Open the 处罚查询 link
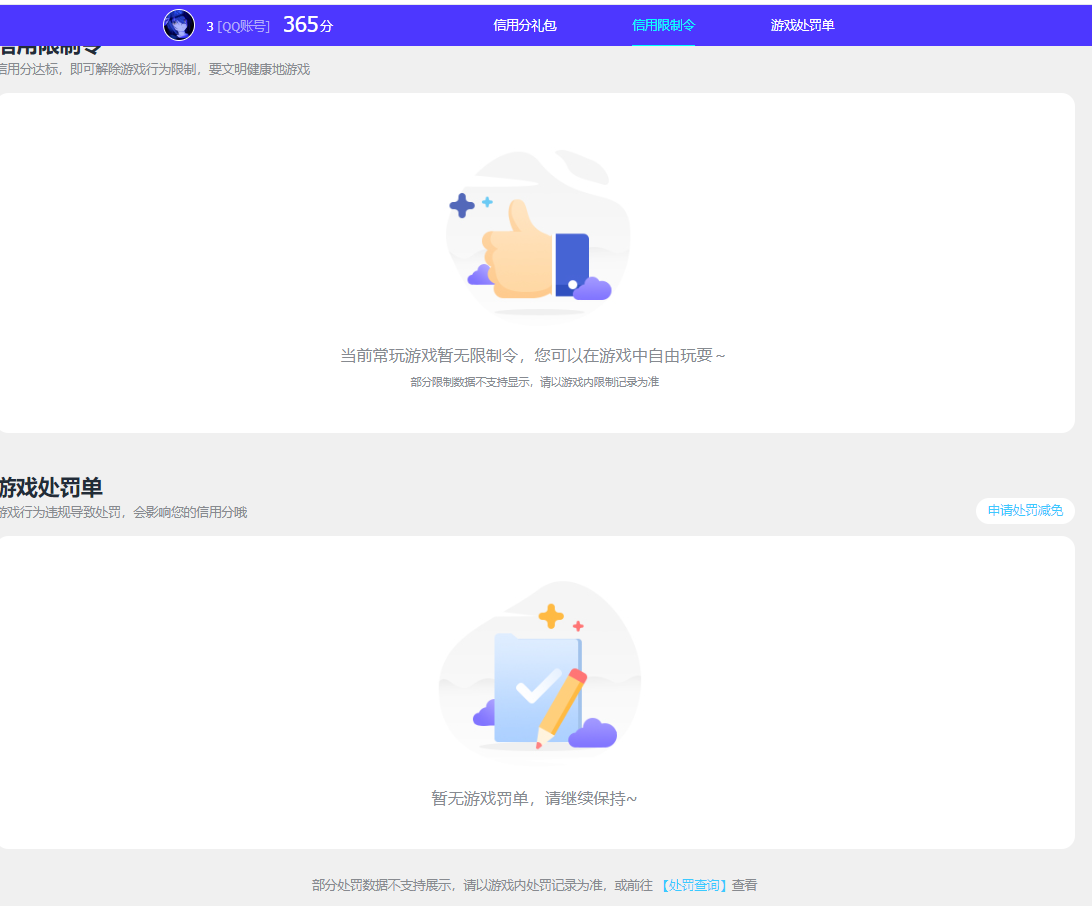This screenshot has height=906, width=1092. point(693,885)
